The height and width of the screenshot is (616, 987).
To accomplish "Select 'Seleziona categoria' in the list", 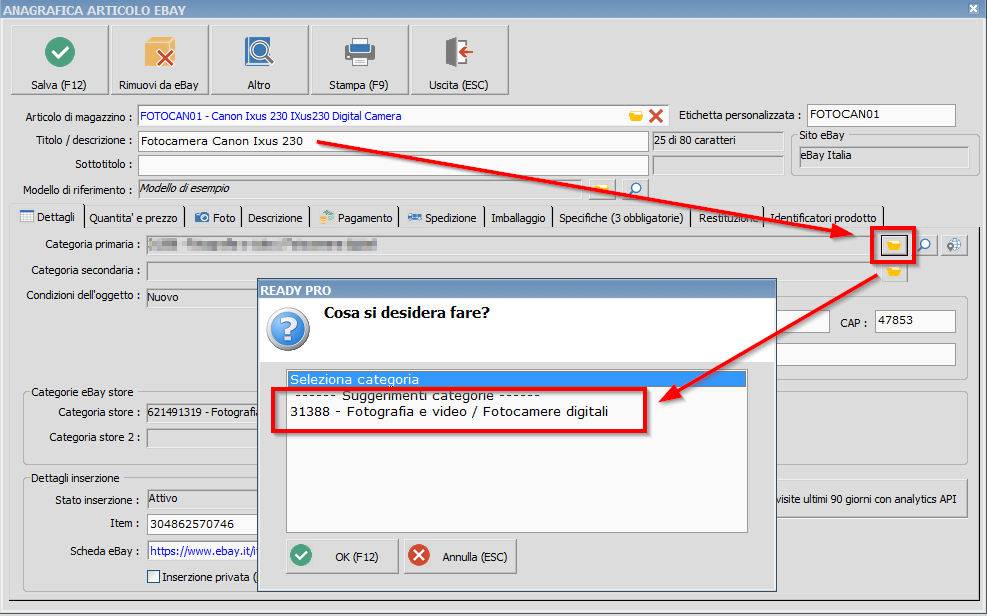I will click(516, 379).
